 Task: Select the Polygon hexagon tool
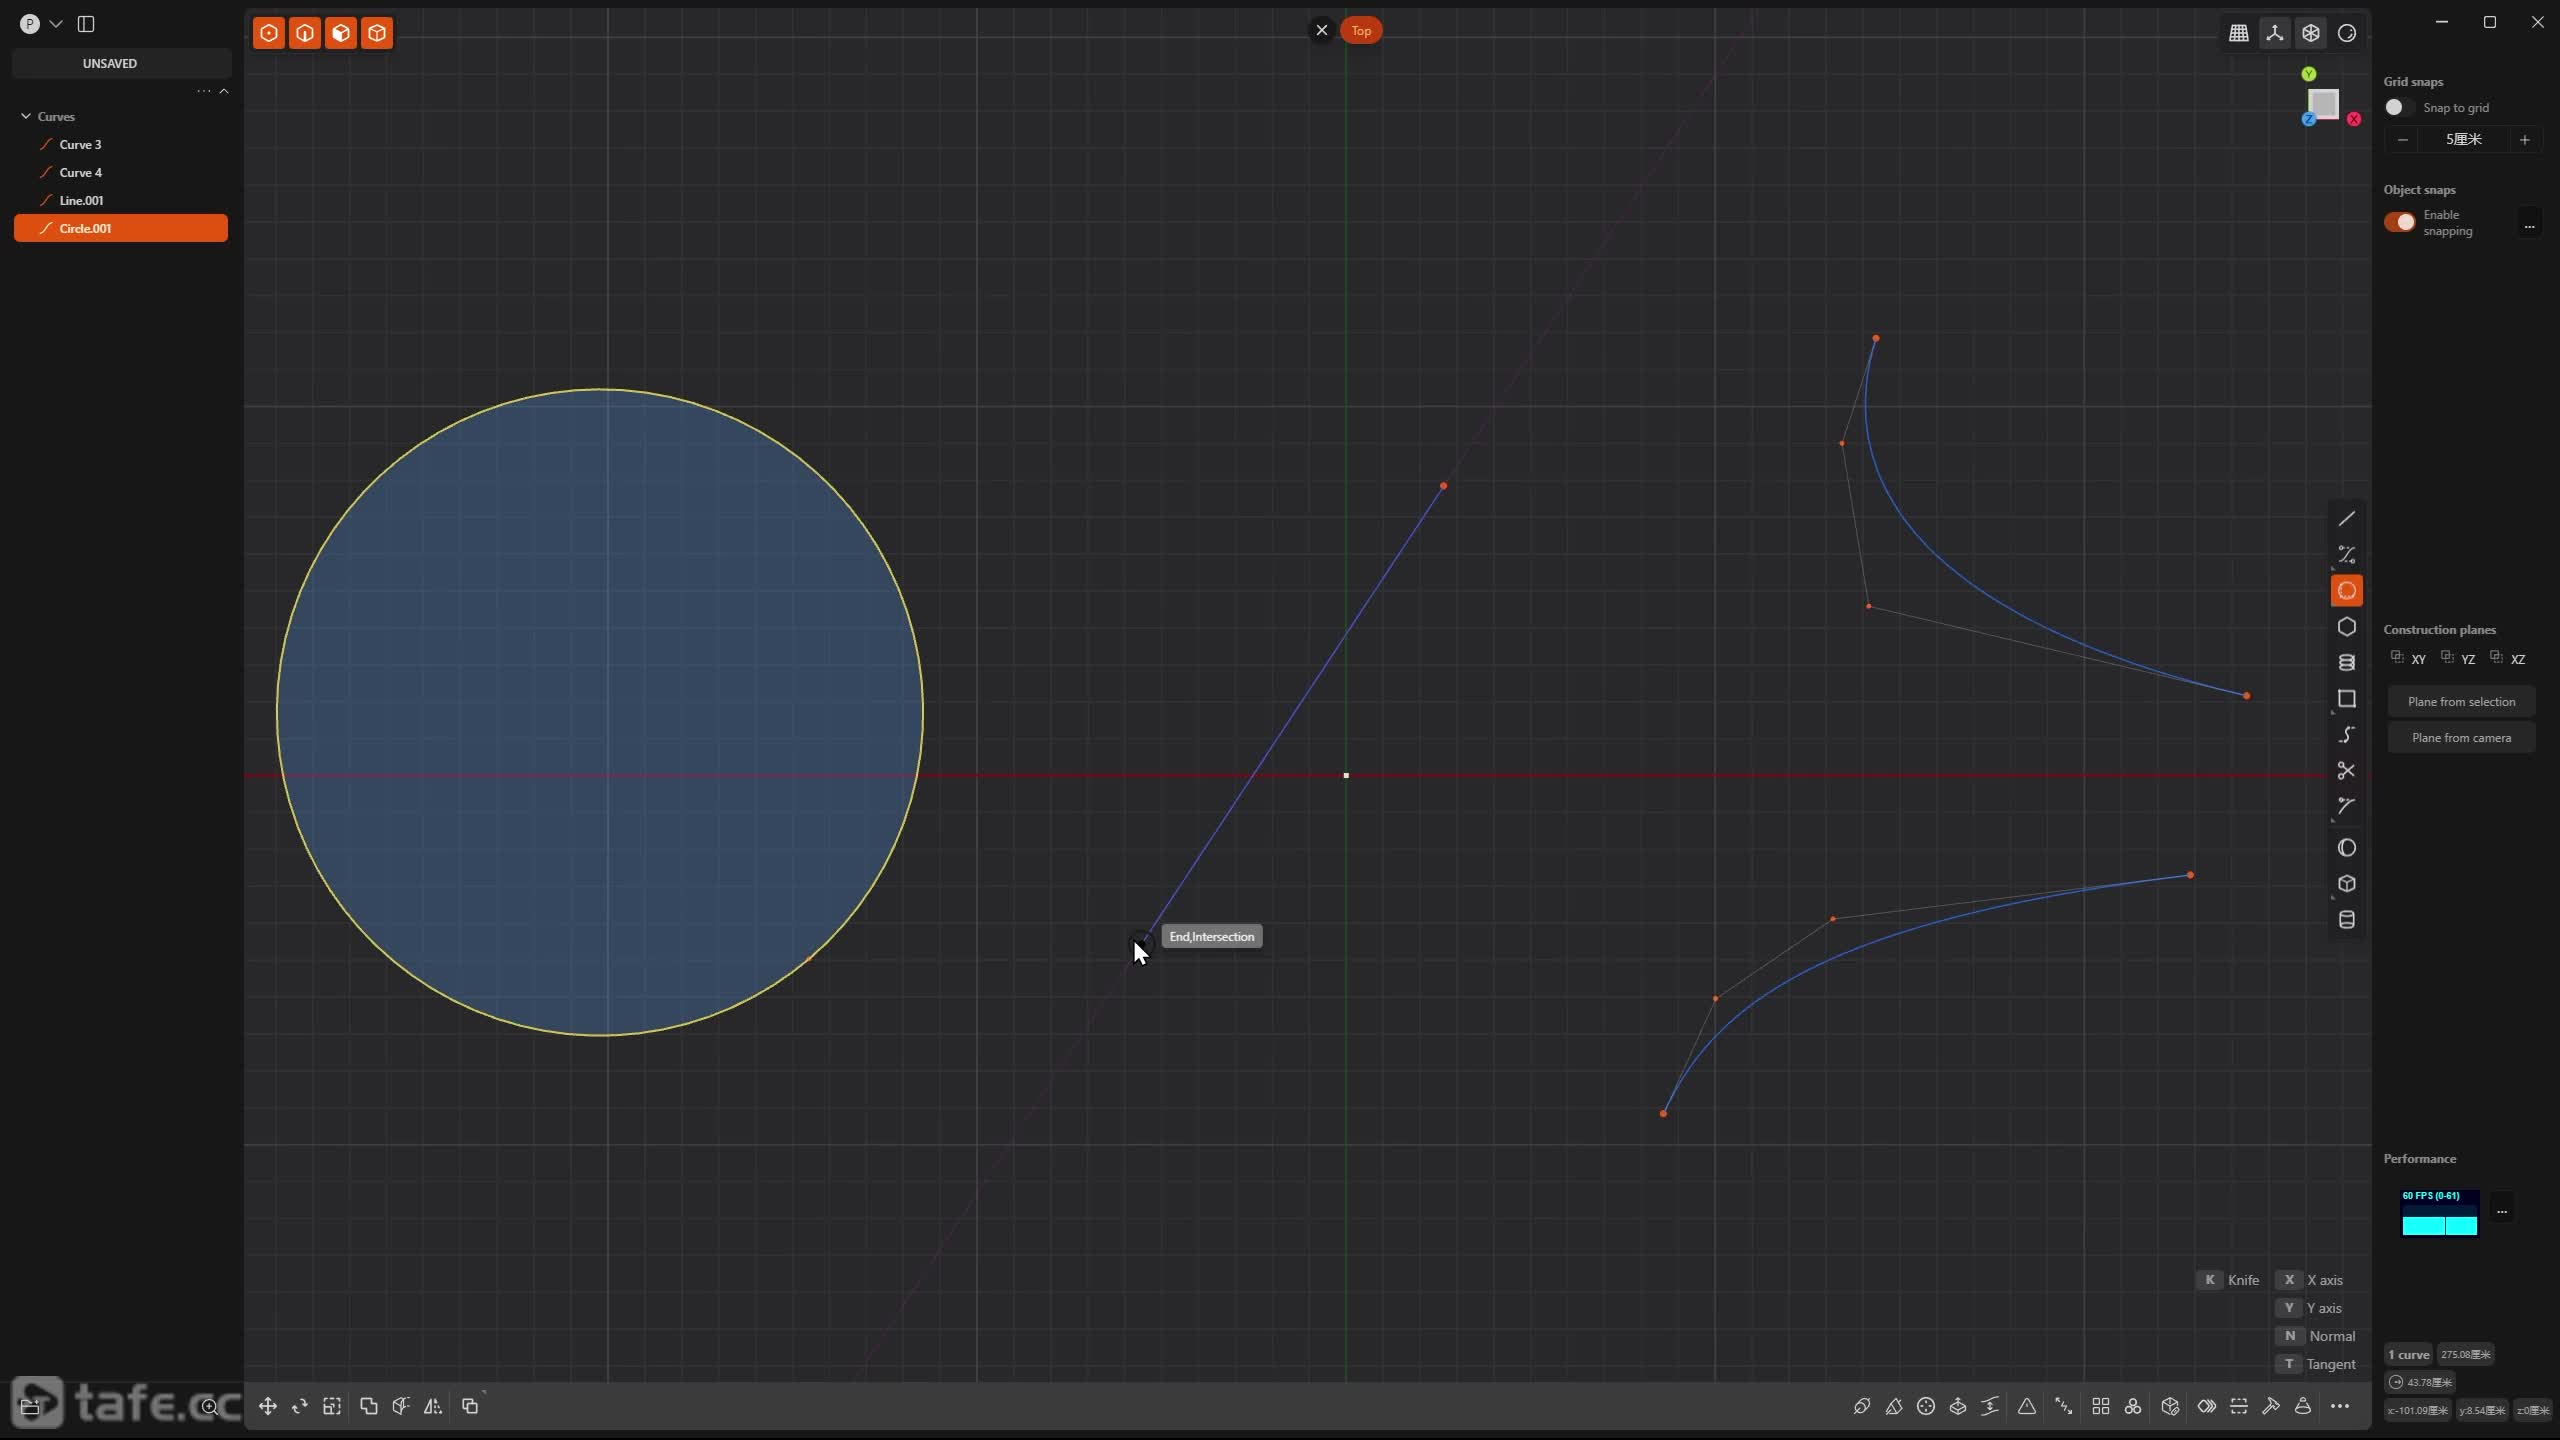tap(2346, 627)
